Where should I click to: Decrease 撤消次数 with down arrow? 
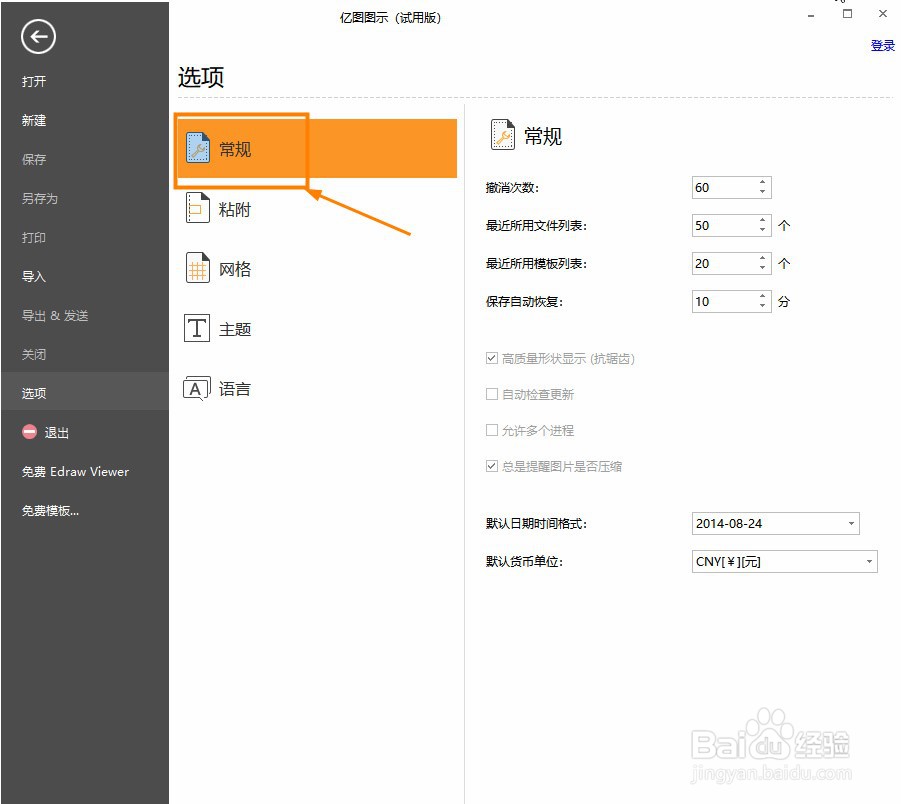(762, 192)
